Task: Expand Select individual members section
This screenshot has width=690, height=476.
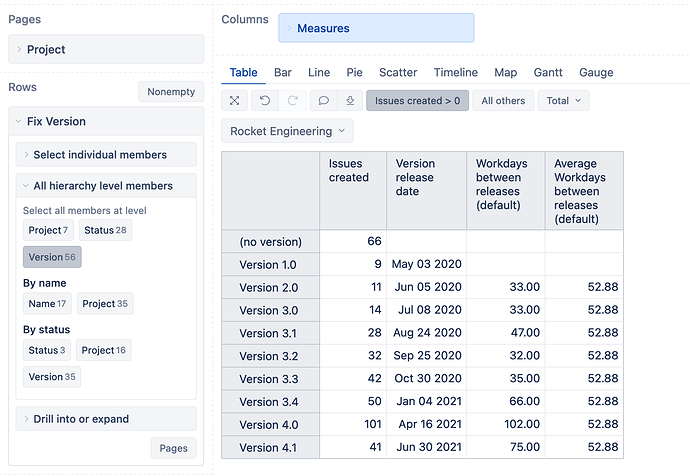Action: (106, 155)
